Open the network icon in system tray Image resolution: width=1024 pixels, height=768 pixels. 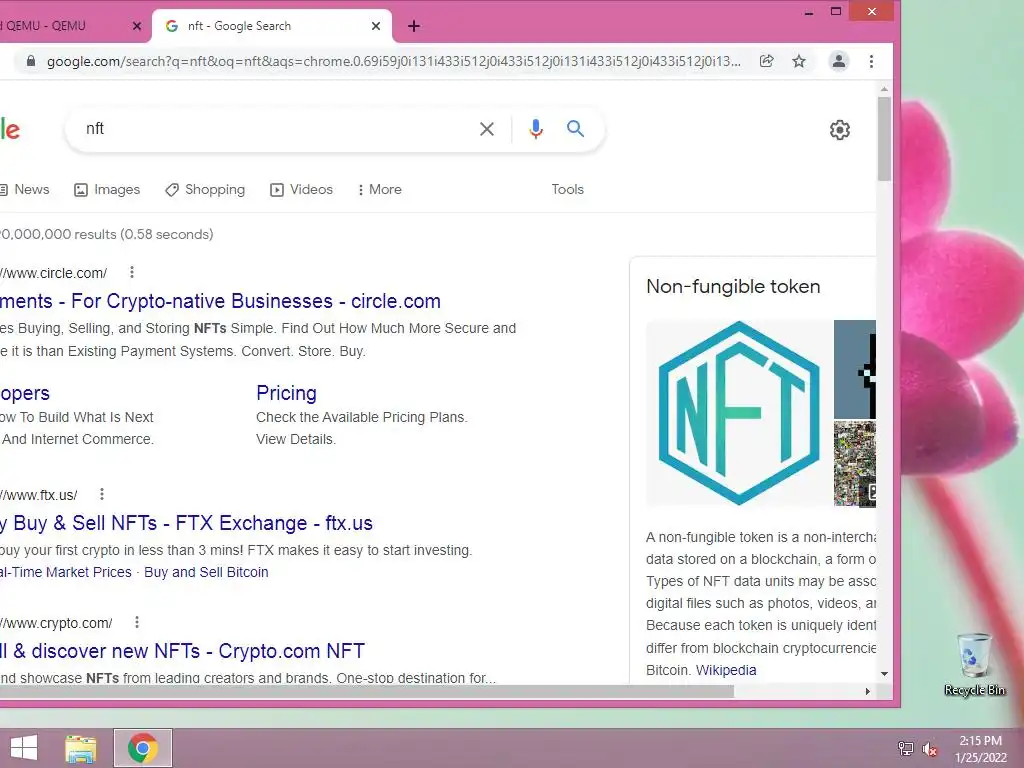click(x=905, y=749)
